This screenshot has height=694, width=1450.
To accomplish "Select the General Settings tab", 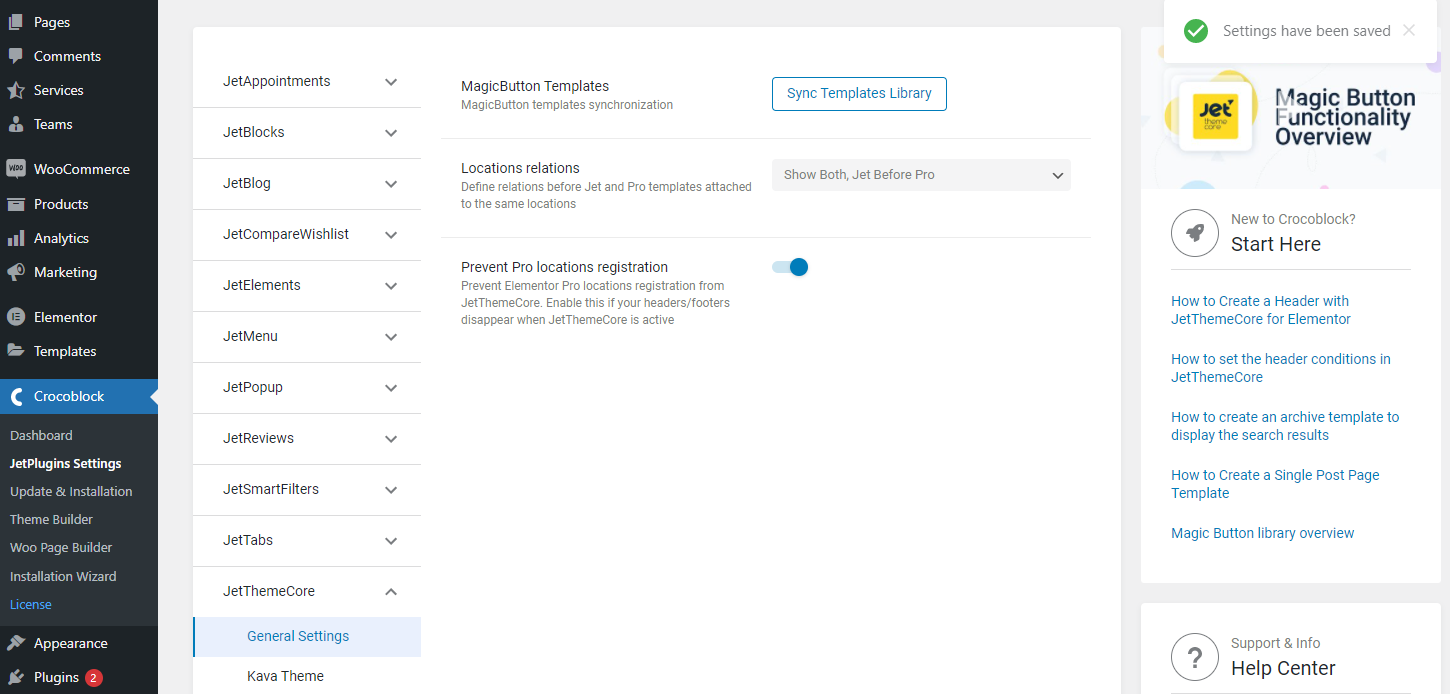I will coord(307,637).
